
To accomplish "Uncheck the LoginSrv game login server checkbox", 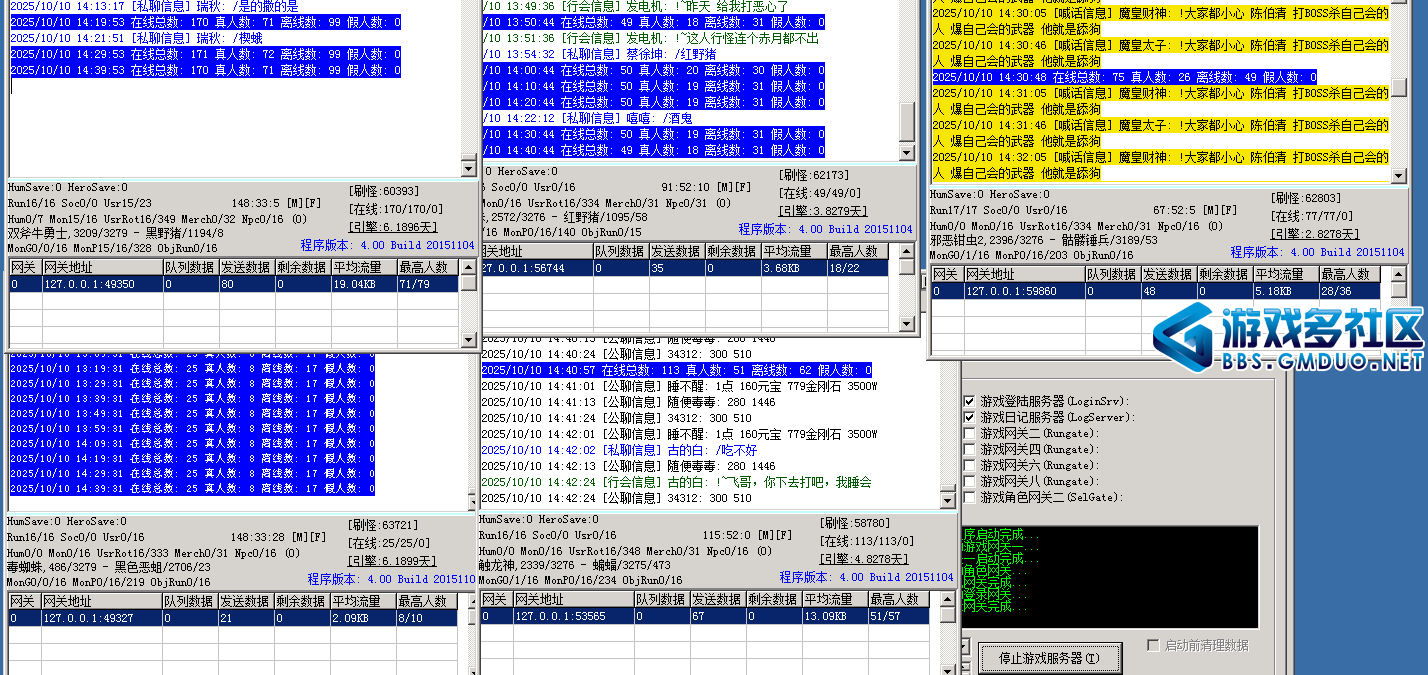I will pos(969,401).
